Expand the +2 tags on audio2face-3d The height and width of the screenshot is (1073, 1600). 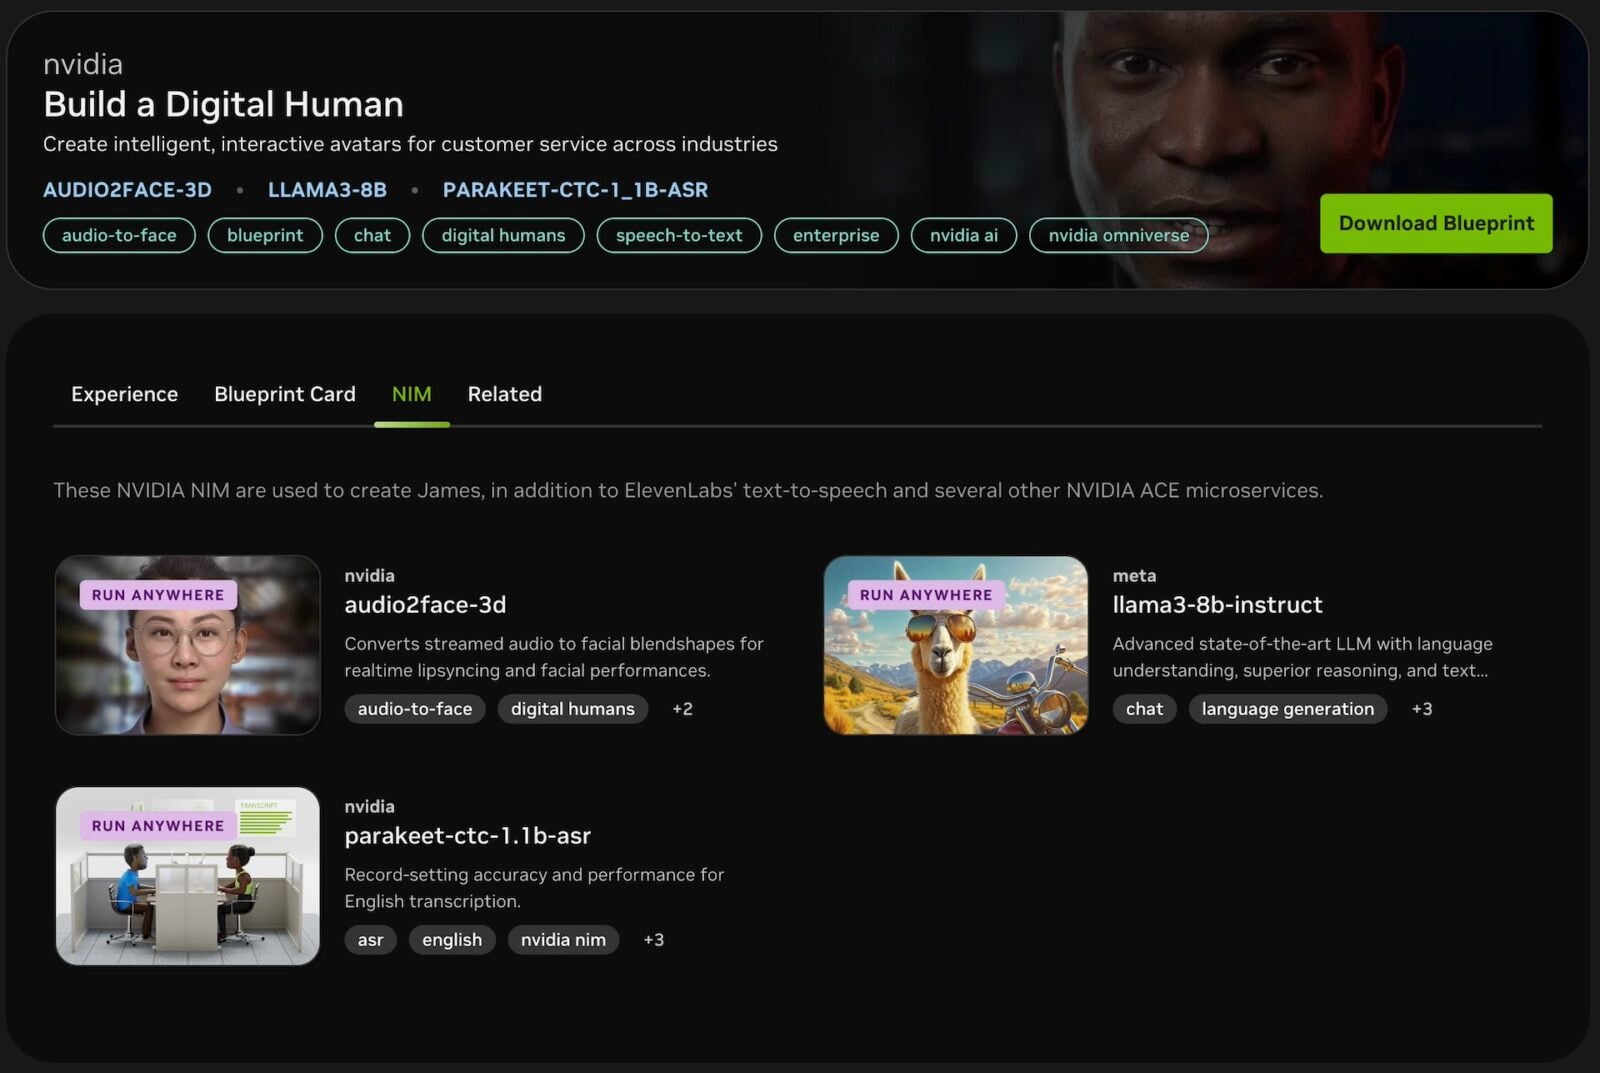coord(682,709)
